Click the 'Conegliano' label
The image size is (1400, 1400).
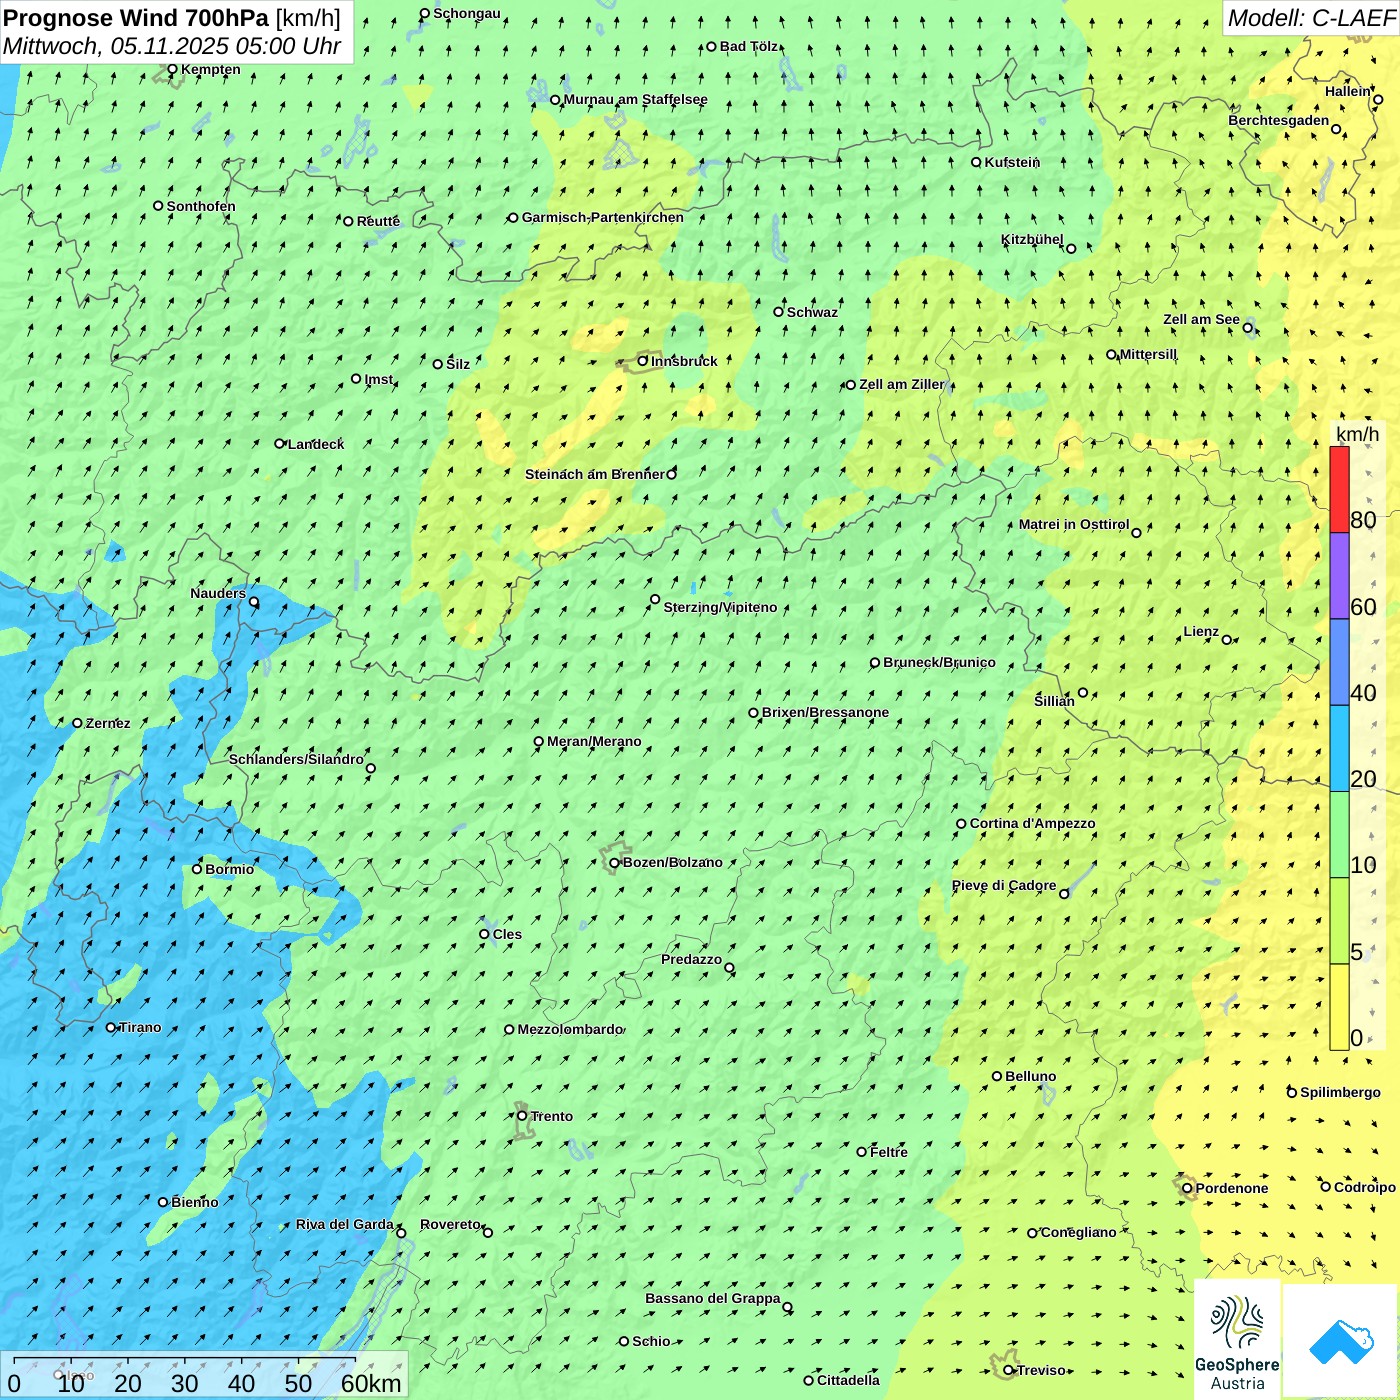tap(1078, 1232)
